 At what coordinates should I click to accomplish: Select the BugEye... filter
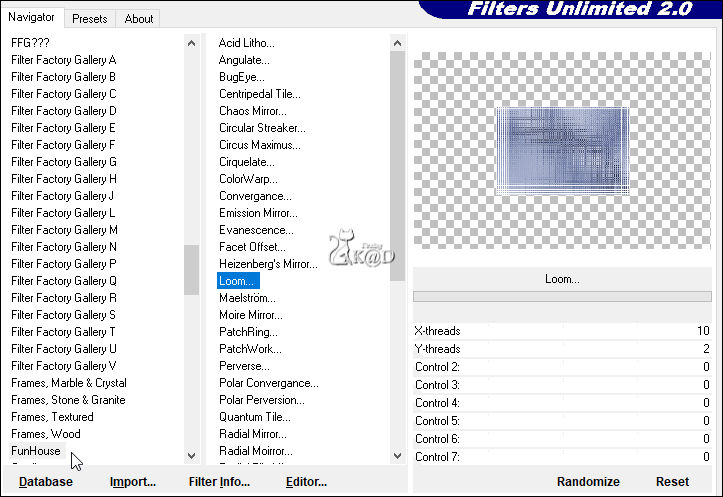tap(242, 77)
